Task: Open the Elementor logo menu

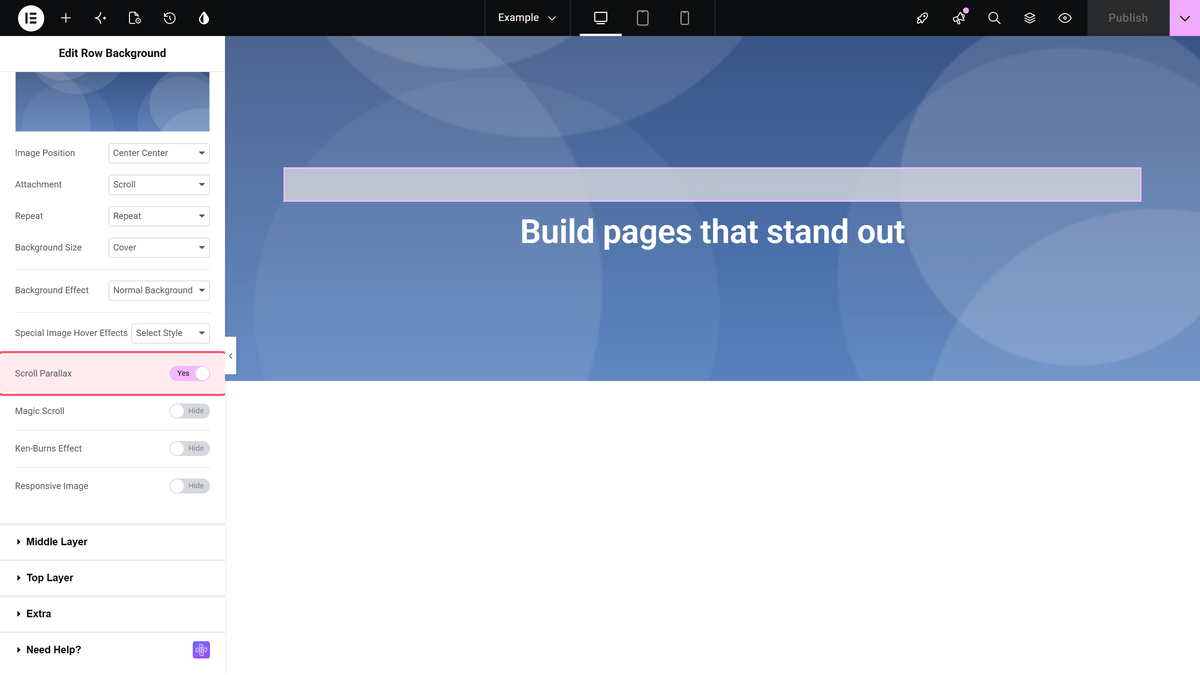Action: pos(31,18)
